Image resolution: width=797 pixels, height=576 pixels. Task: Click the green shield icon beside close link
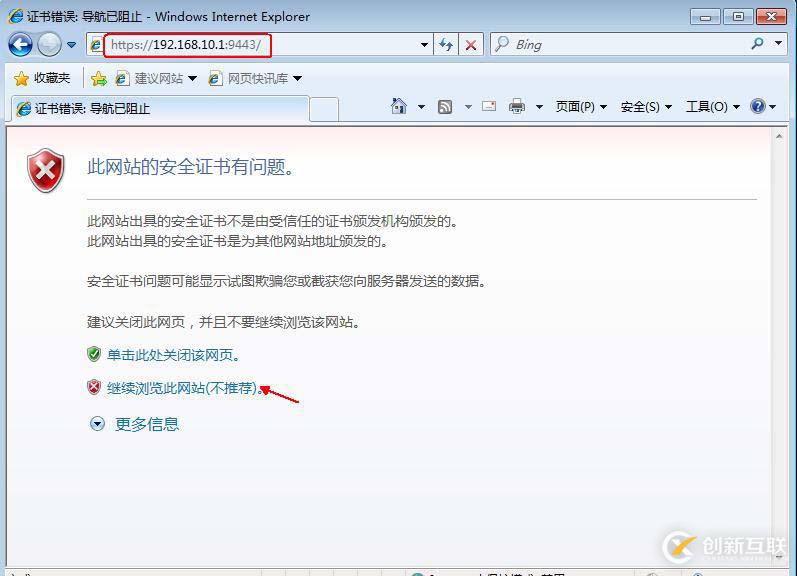point(94,354)
